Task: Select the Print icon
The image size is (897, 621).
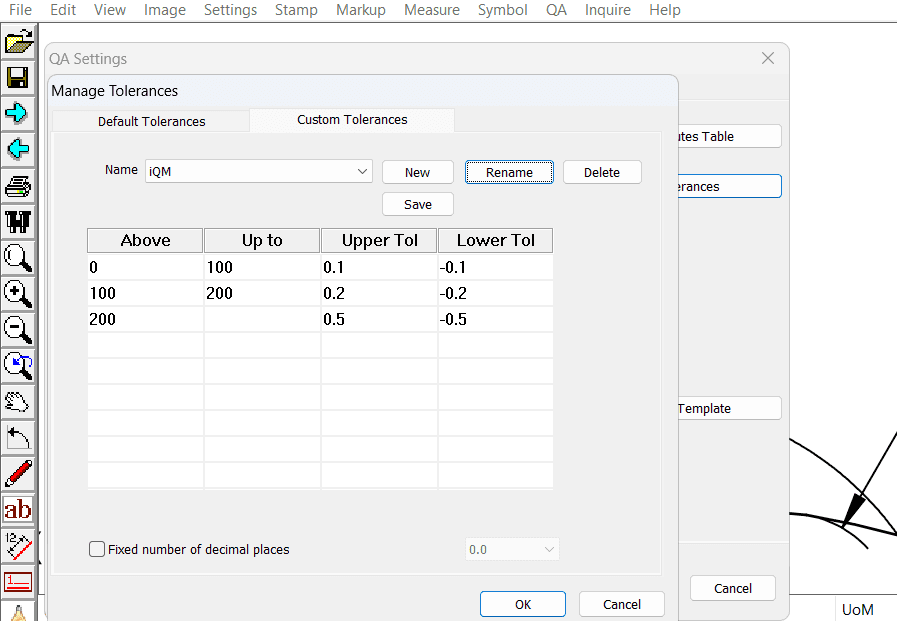Action: point(17,185)
